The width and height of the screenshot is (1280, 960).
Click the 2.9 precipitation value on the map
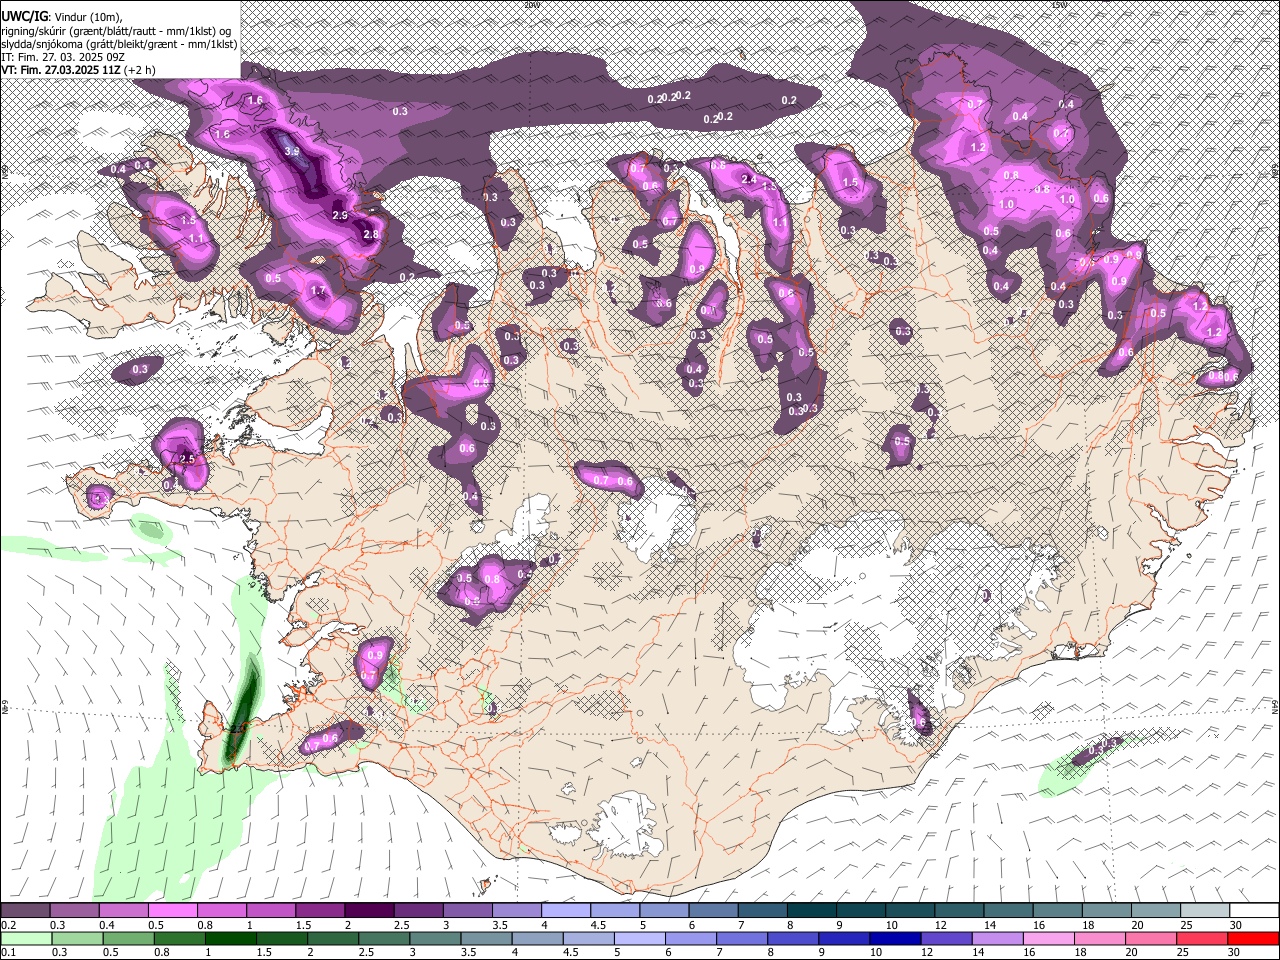[340, 215]
